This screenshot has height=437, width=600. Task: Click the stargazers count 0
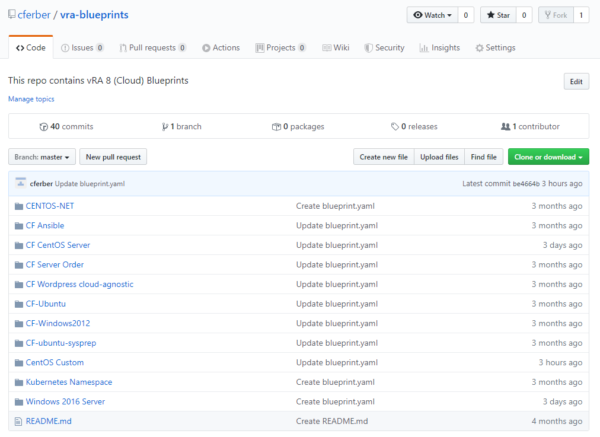pyautogui.click(x=524, y=15)
